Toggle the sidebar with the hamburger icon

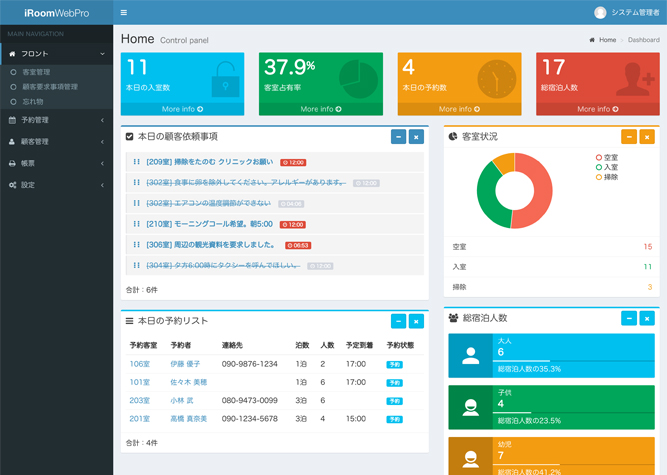(124, 12)
